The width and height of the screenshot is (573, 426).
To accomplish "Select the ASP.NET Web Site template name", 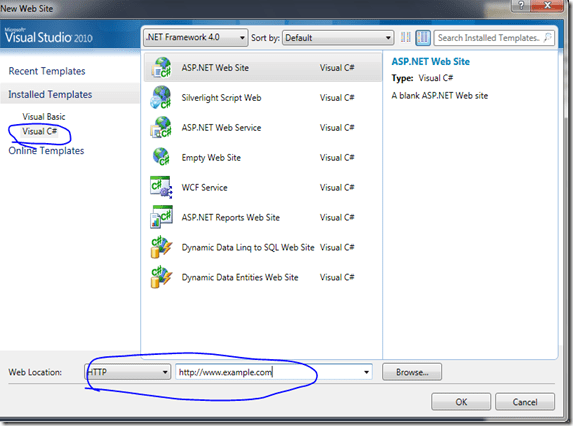I will (215, 68).
